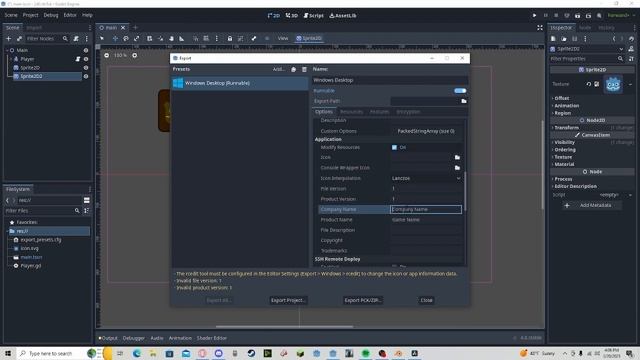This screenshot has width=640, height=360.
Task: Switch to Features tab in Export dialog
Action: pyautogui.click(x=380, y=112)
